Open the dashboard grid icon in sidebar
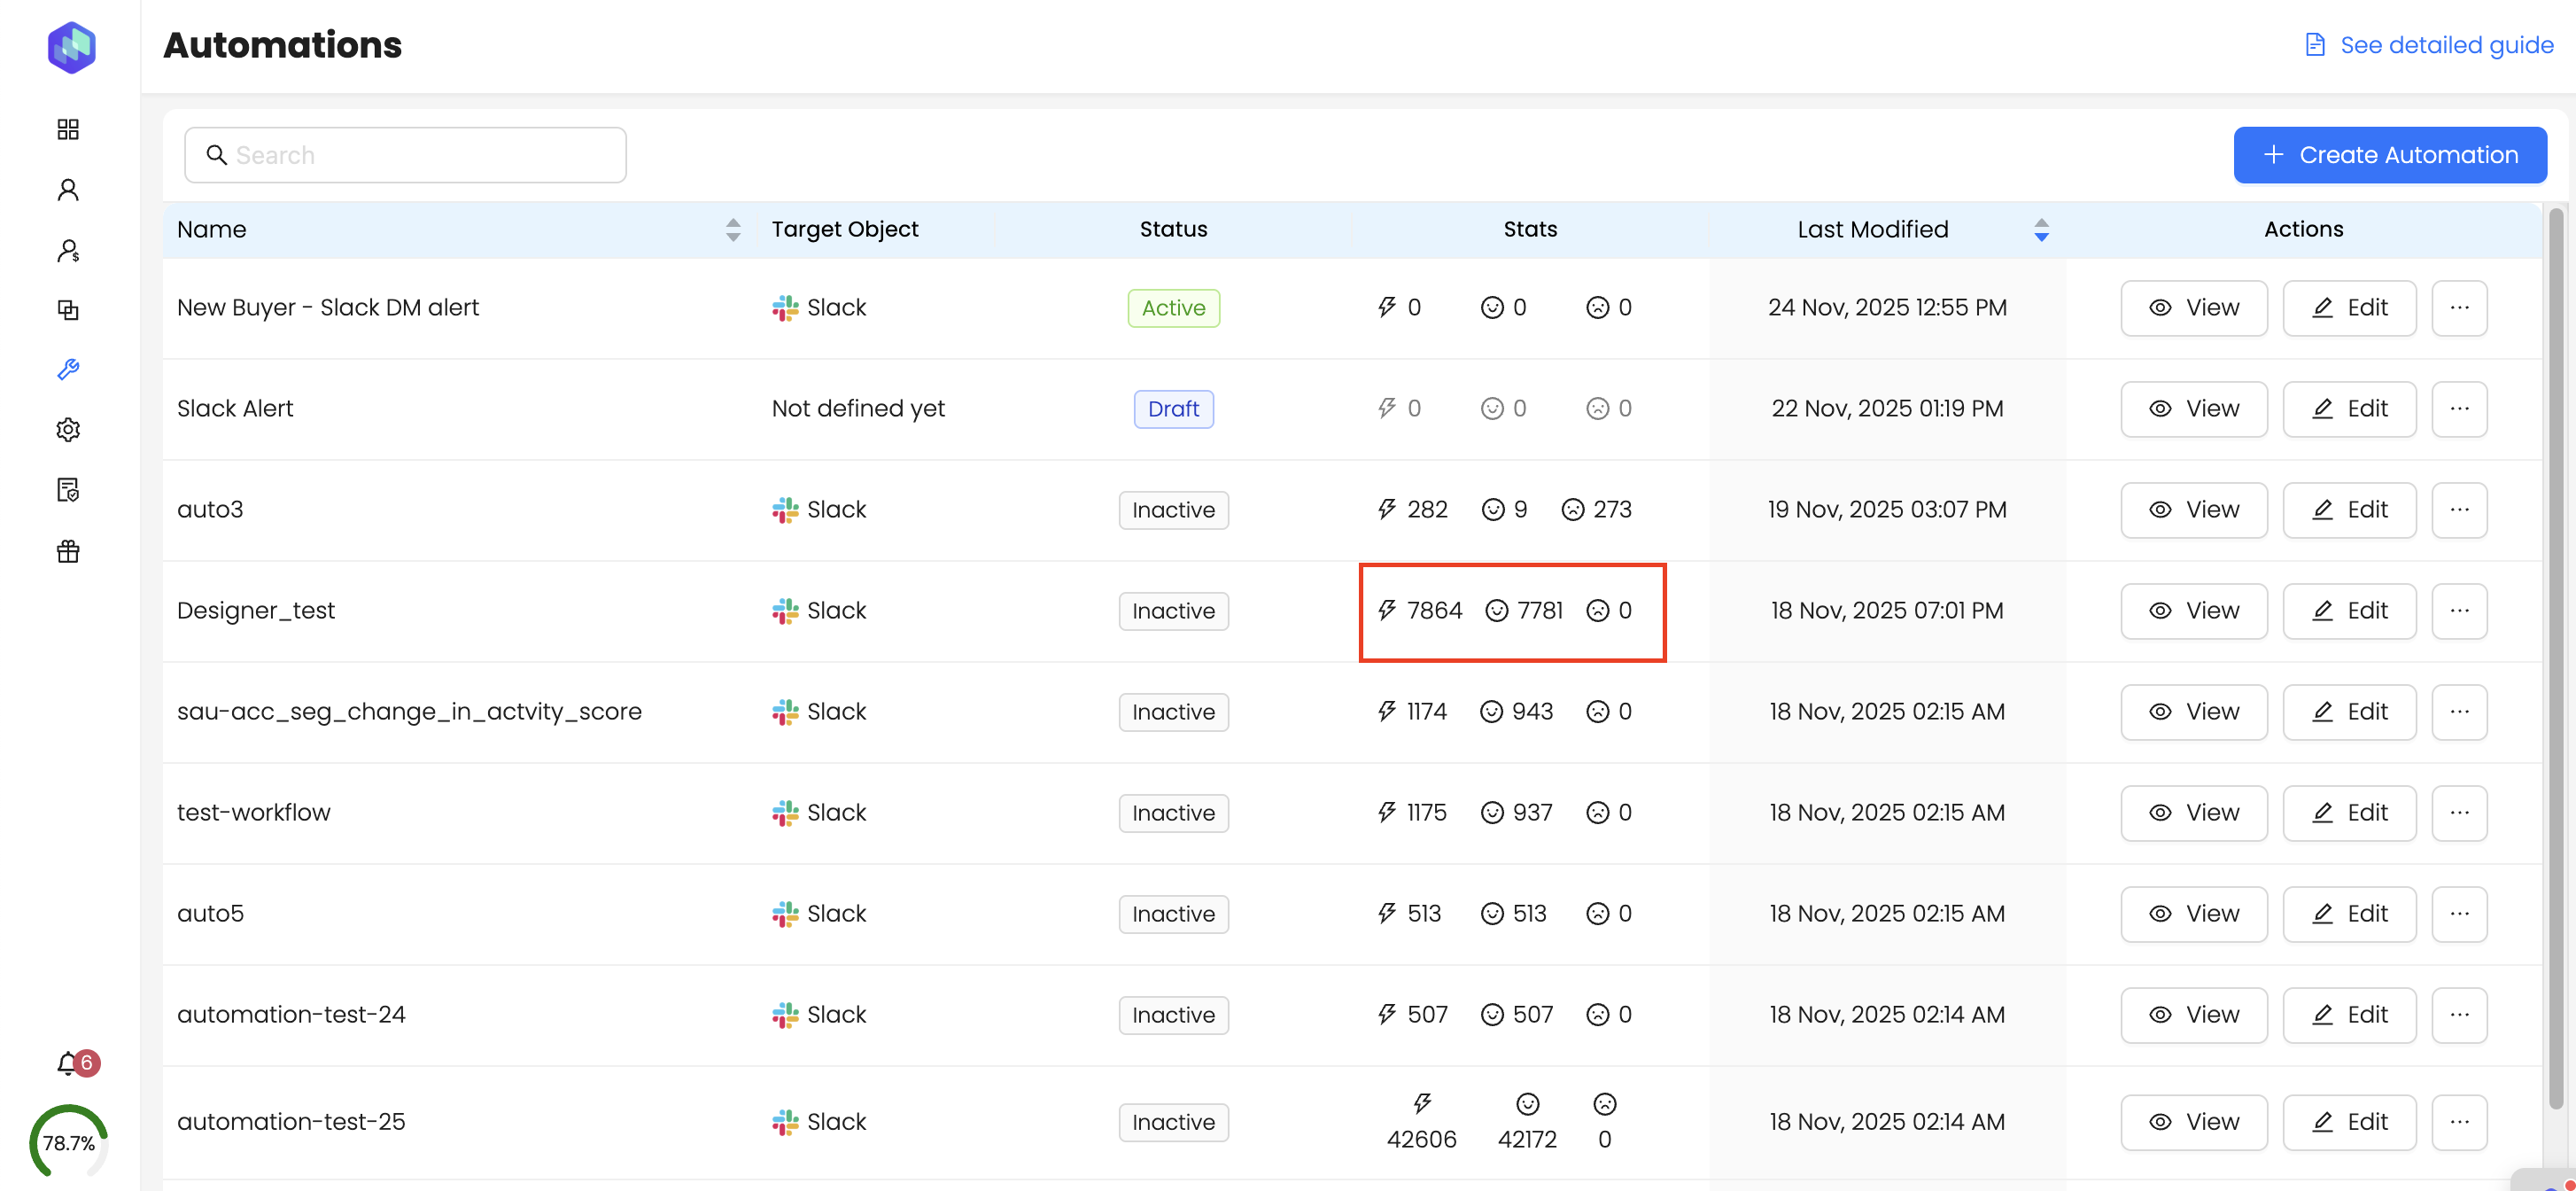This screenshot has height=1191, width=2576. tap(68, 129)
